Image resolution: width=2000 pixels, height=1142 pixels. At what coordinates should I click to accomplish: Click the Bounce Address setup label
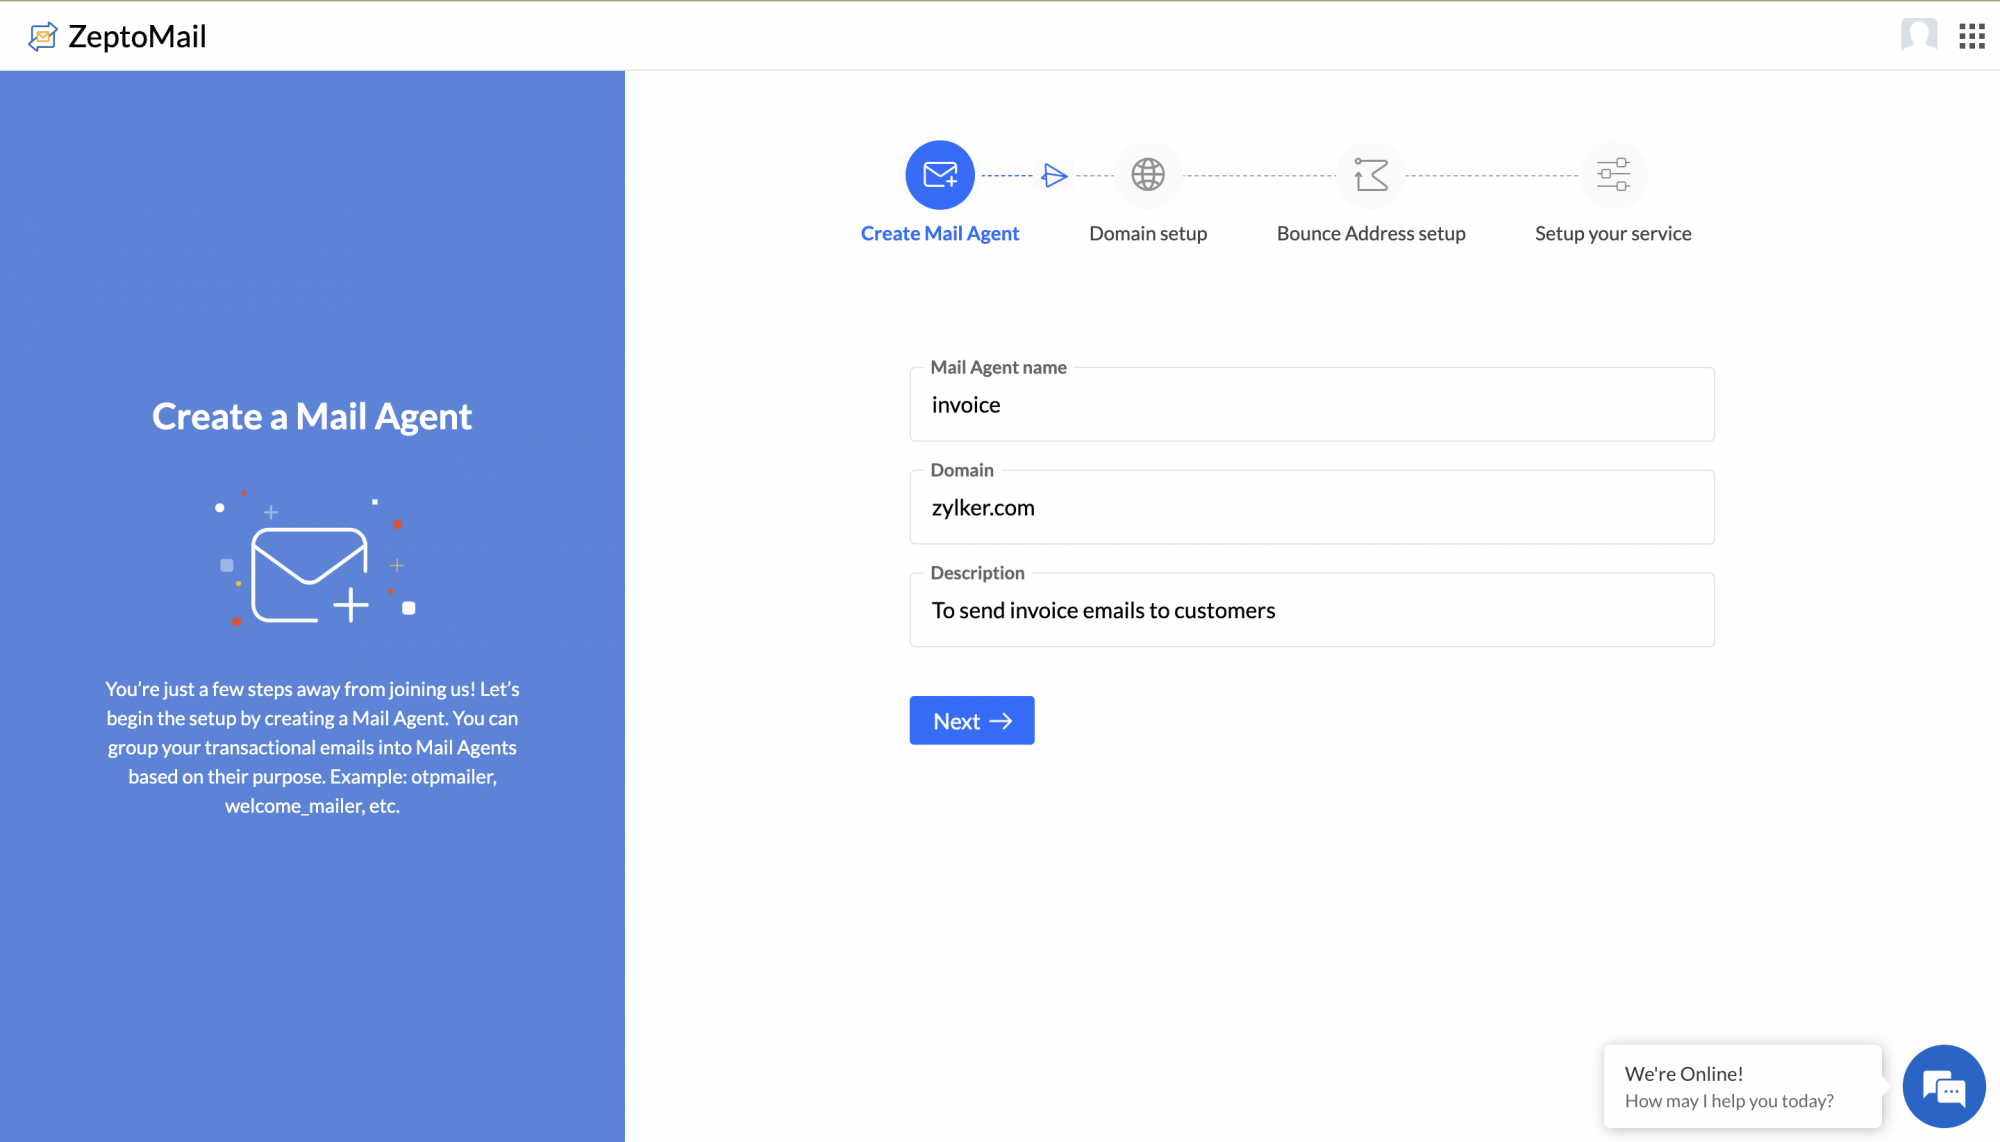(1370, 234)
